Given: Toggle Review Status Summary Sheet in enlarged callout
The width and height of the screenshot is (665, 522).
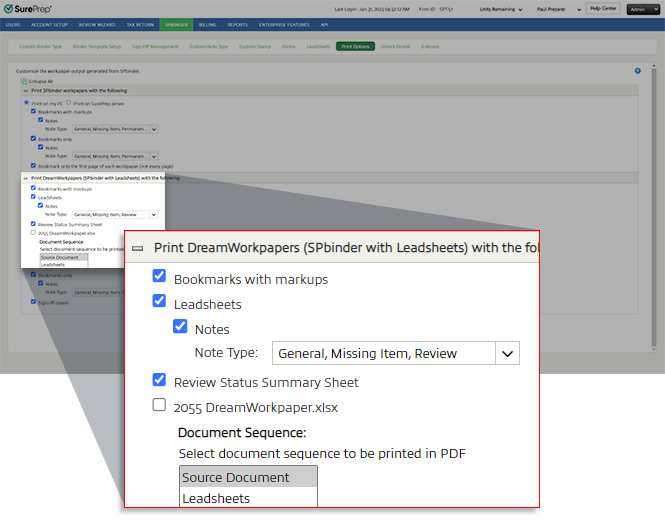Looking at the screenshot, I should 159,381.
